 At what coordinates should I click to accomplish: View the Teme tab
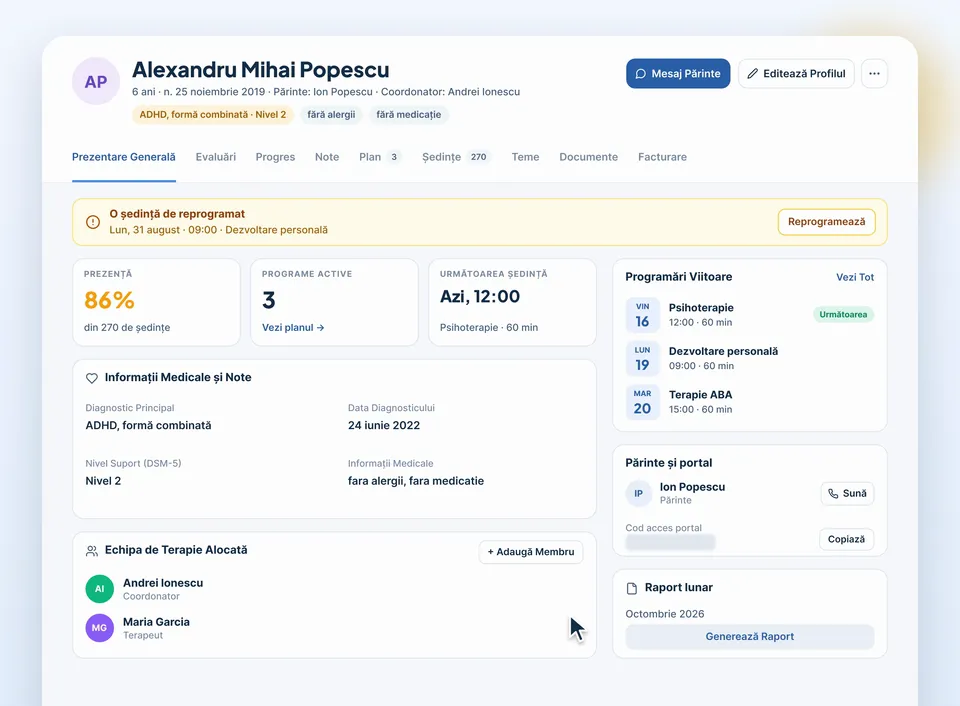[x=525, y=157]
